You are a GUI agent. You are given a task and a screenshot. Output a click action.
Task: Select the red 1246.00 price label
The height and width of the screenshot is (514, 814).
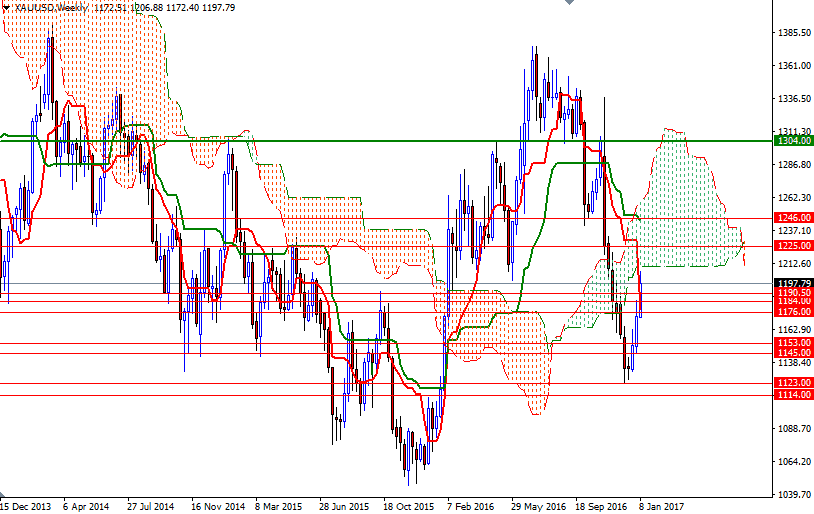tap(794, 217)
